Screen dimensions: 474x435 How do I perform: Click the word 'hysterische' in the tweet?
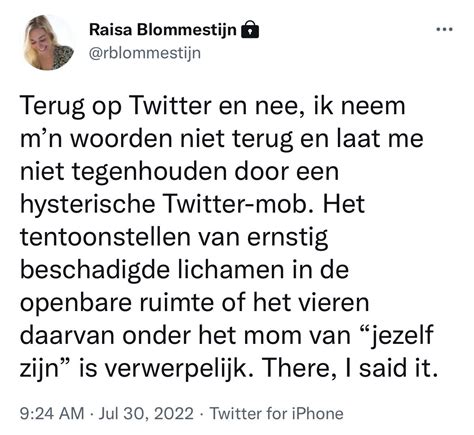(87, 205)
